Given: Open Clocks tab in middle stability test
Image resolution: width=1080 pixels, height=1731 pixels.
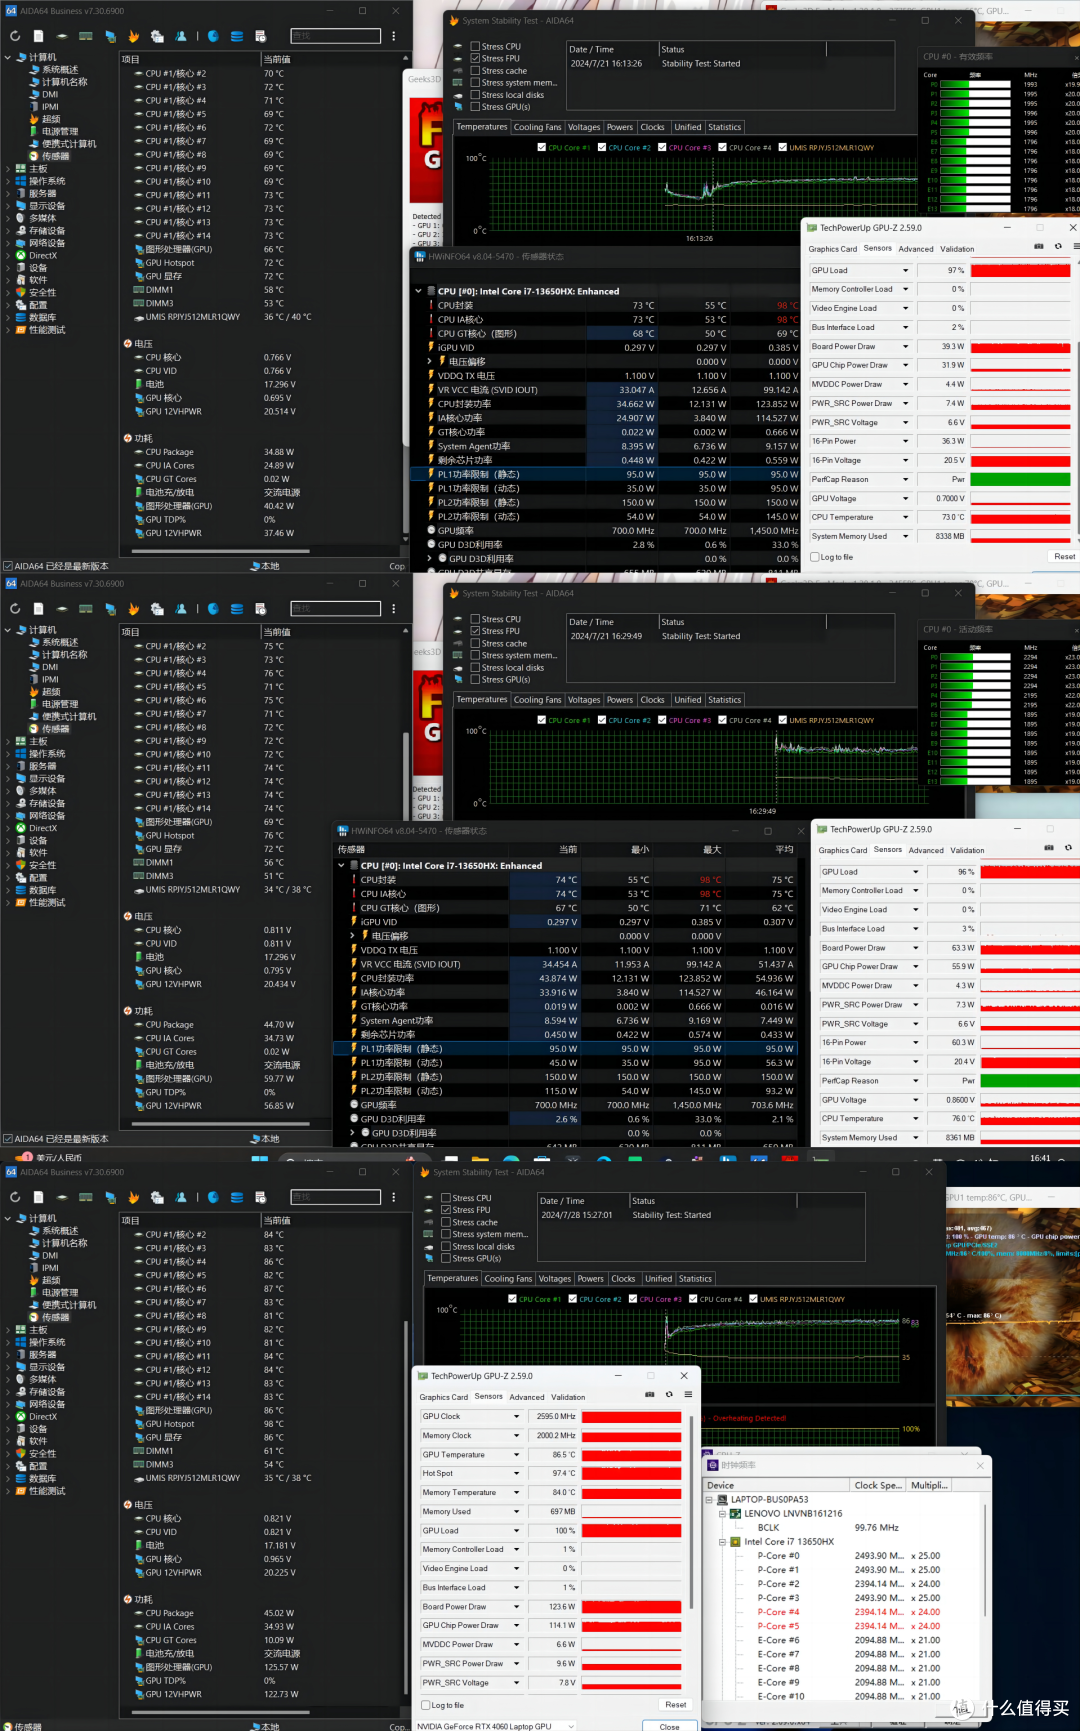Looking at the screenshot, I should tap(652, 700).
